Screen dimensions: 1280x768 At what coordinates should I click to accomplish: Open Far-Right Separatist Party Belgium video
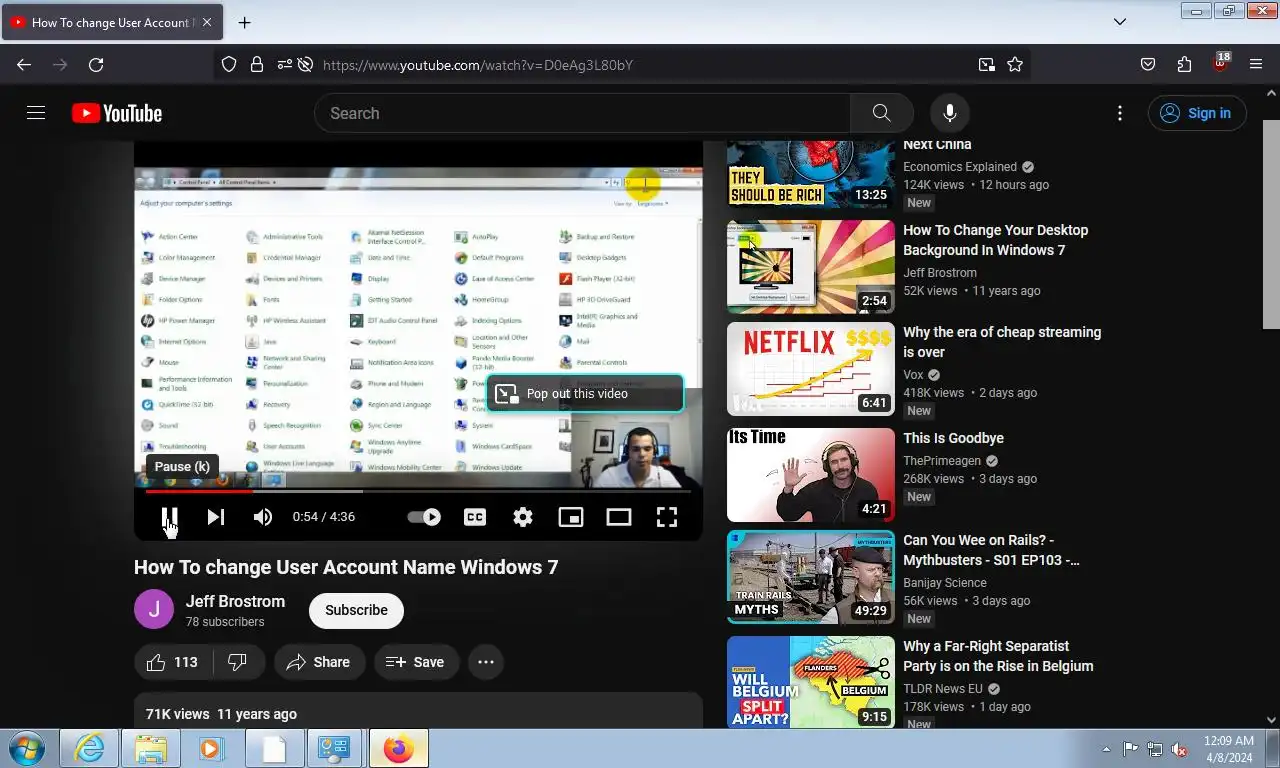(811, 682)
